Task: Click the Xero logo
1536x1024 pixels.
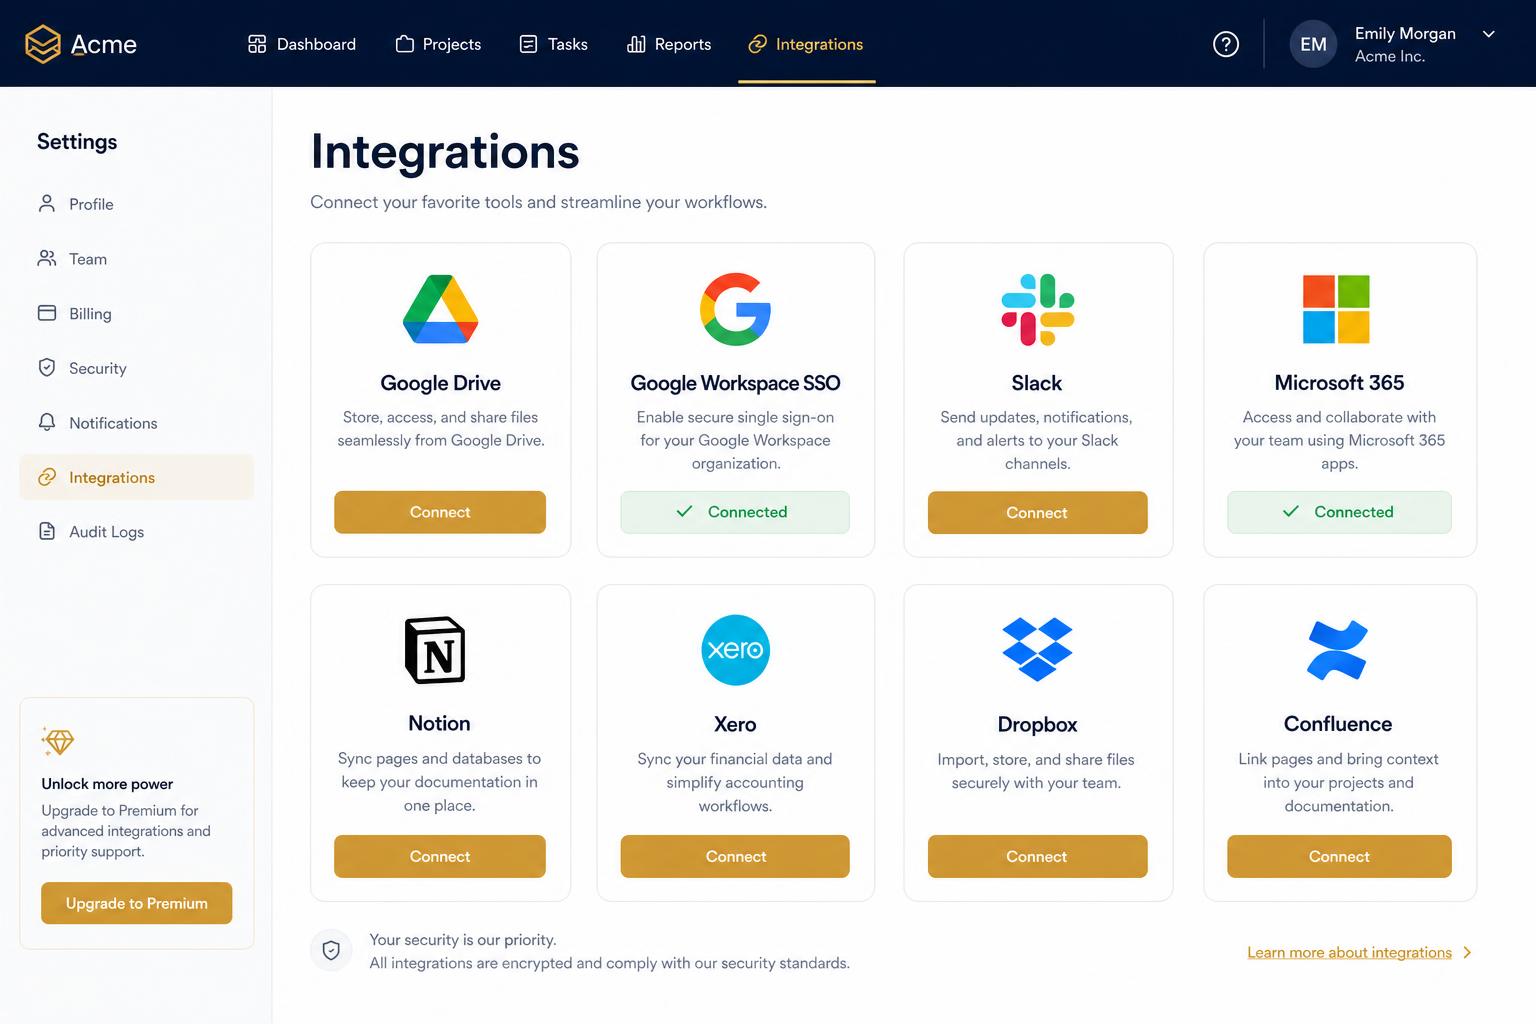Action: [735, 650]
